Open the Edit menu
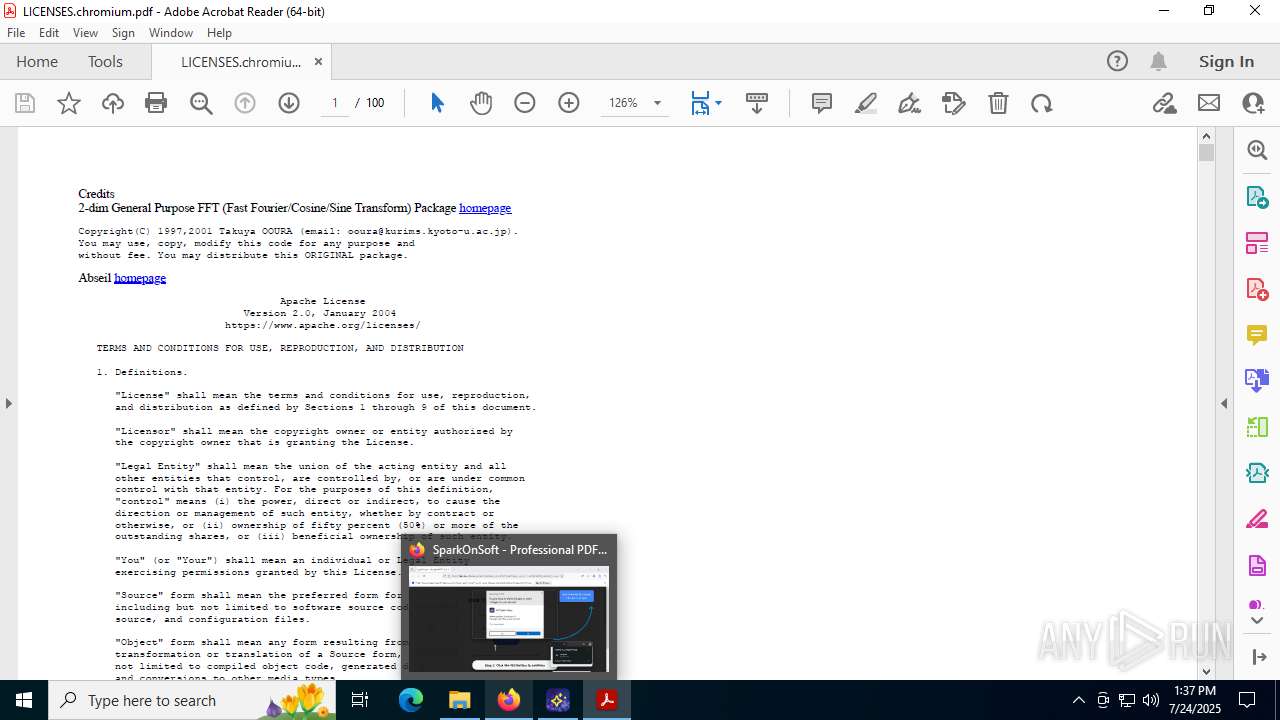 tap(49, 33)
